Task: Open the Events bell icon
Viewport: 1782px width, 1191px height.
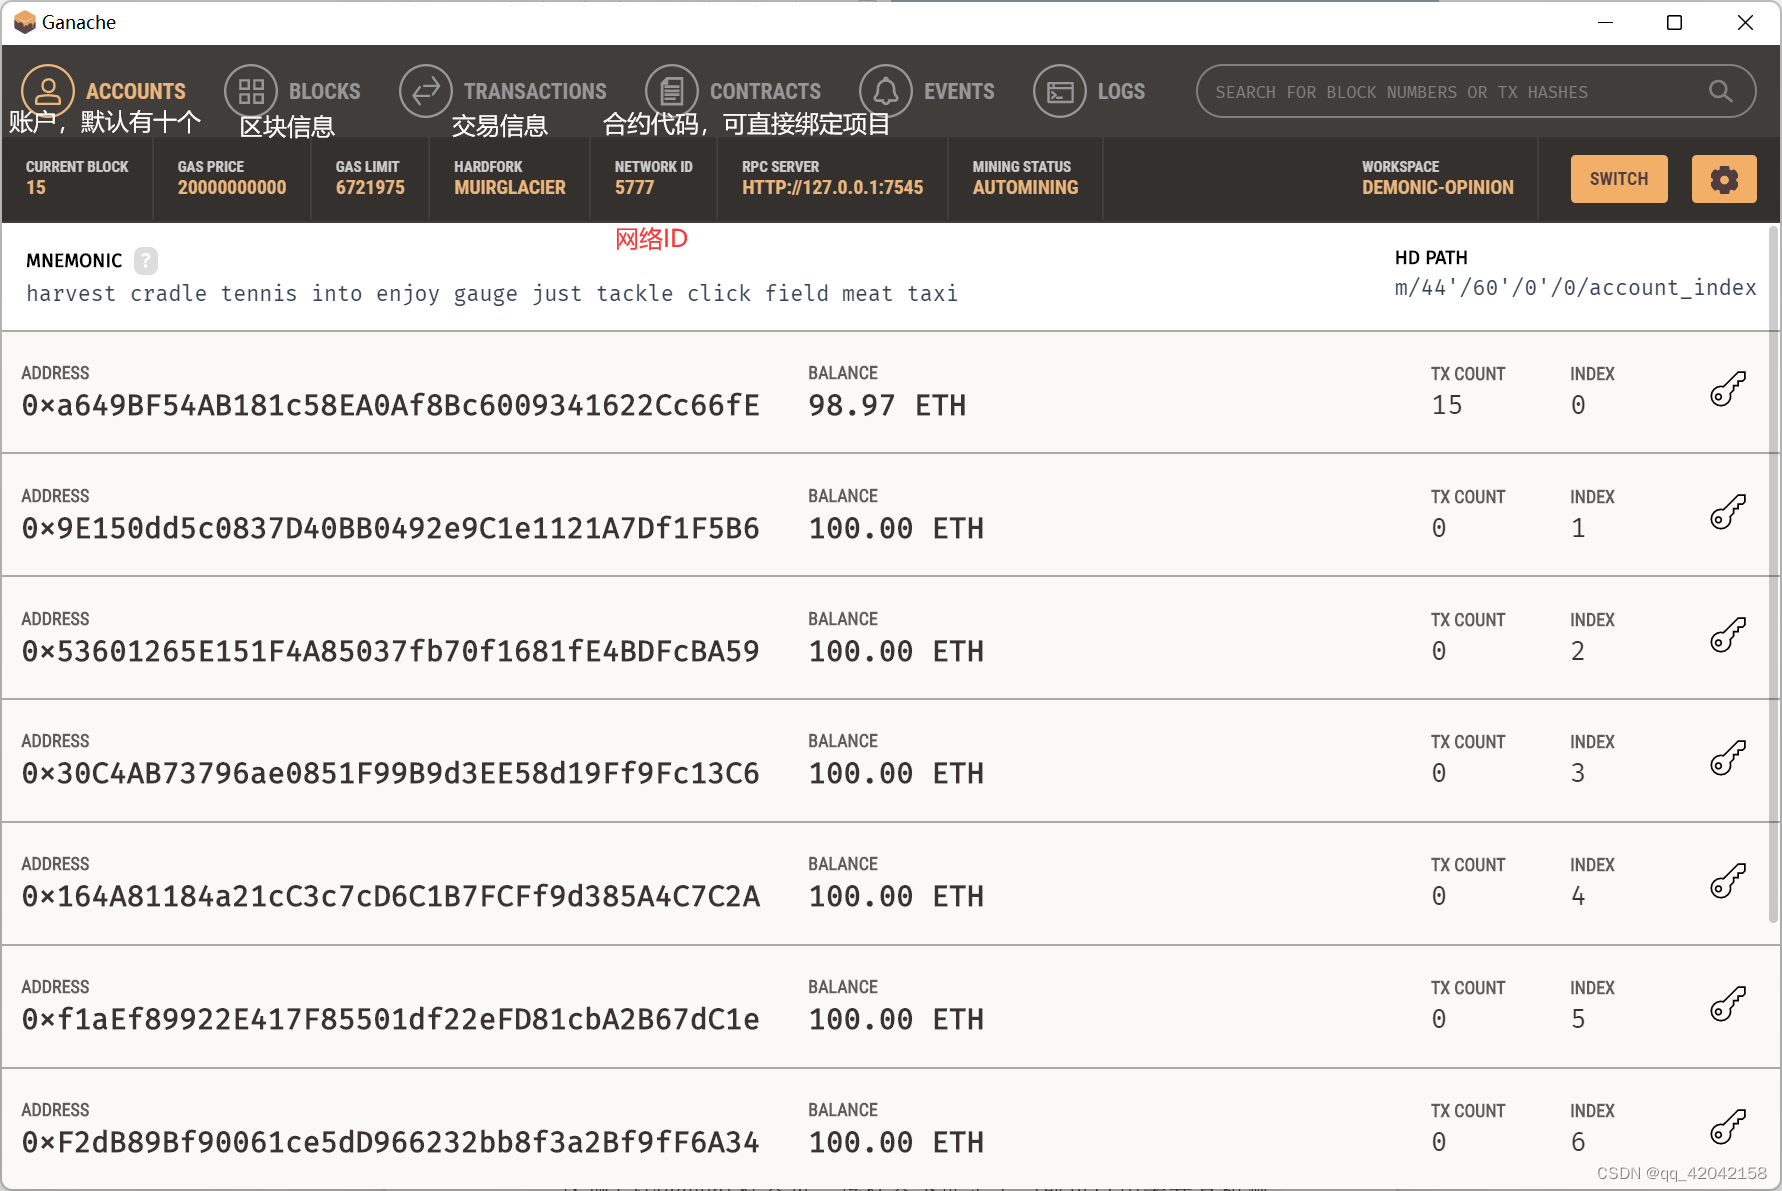Action: pyautogui.click(x=886, y=91)
